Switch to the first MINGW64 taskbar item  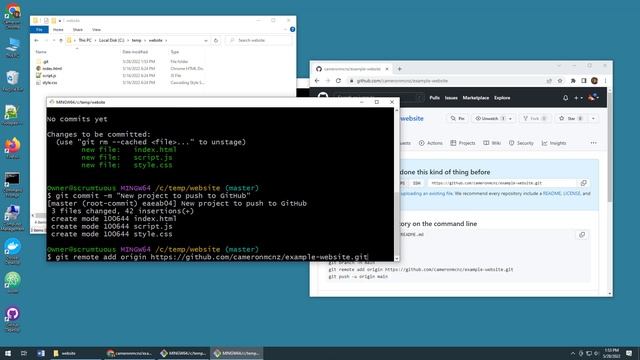point(183,353)
